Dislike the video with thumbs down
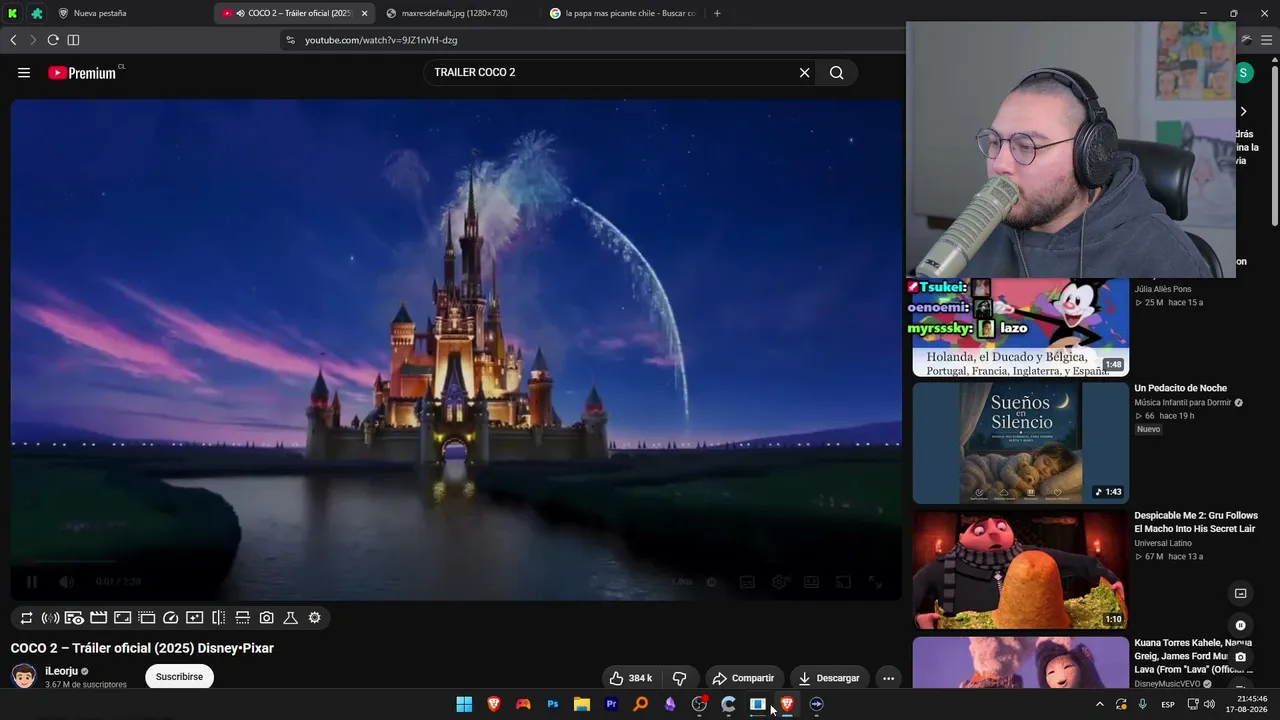Viewport: 1280px width, 720px height. (680, 678)
